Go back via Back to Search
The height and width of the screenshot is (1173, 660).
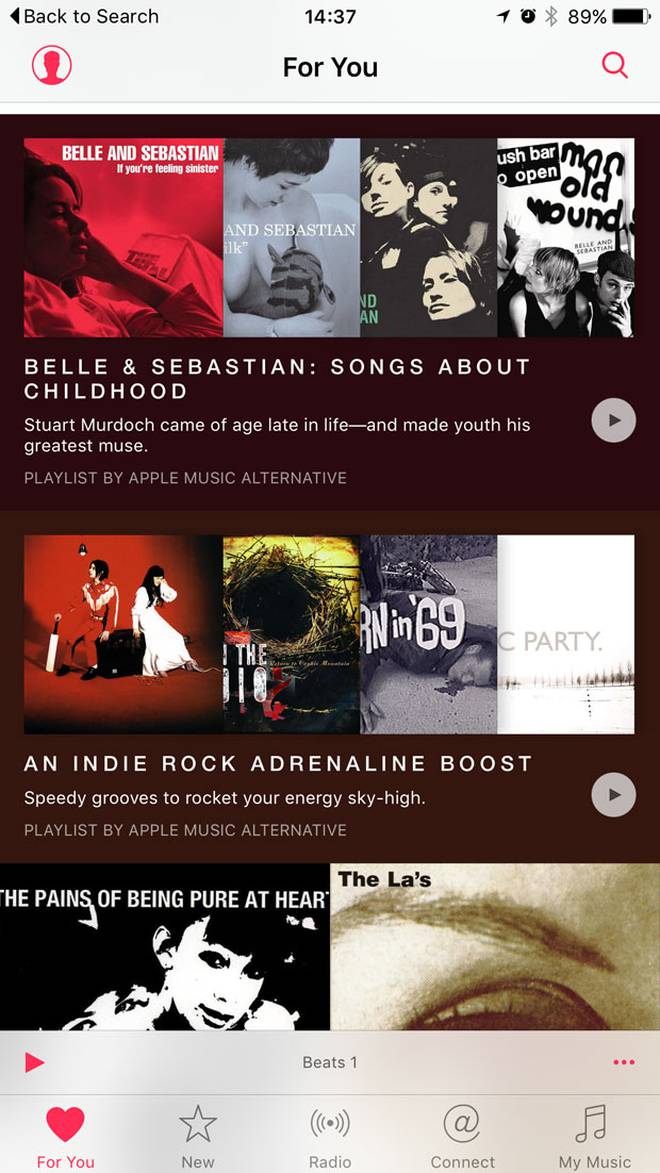(x=84, y=16)
